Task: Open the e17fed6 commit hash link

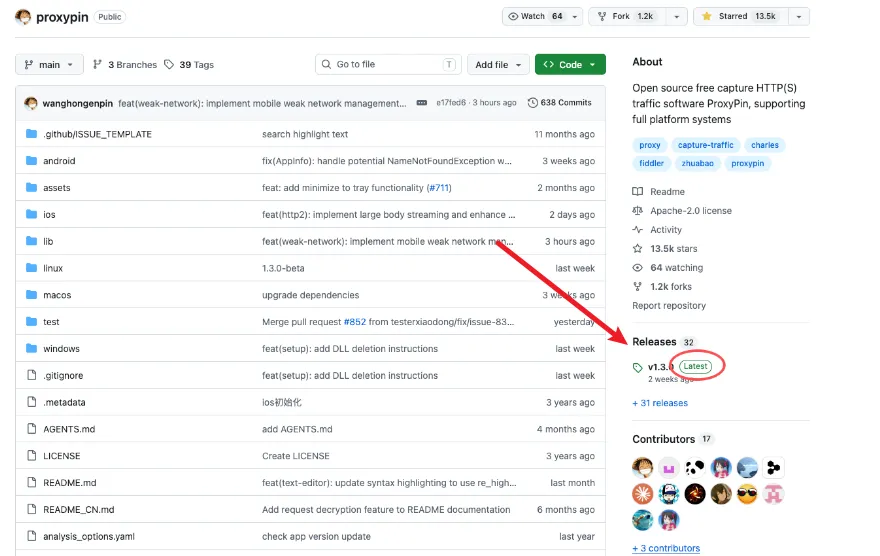Action: 451,103
